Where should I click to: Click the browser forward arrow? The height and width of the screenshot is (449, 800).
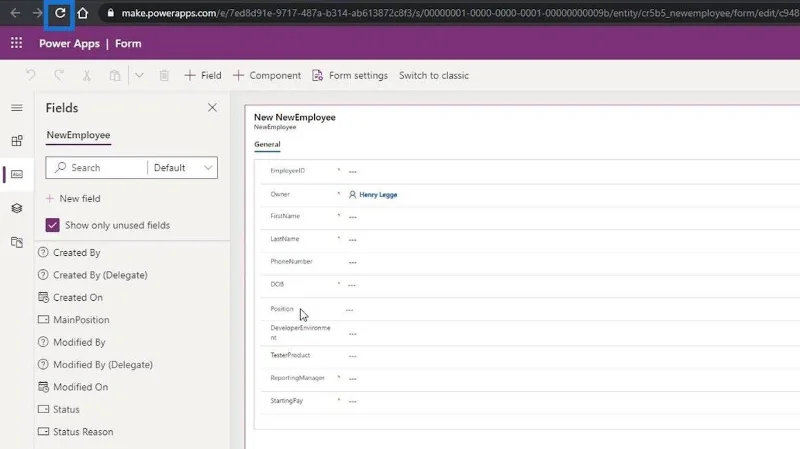(37, 13)
